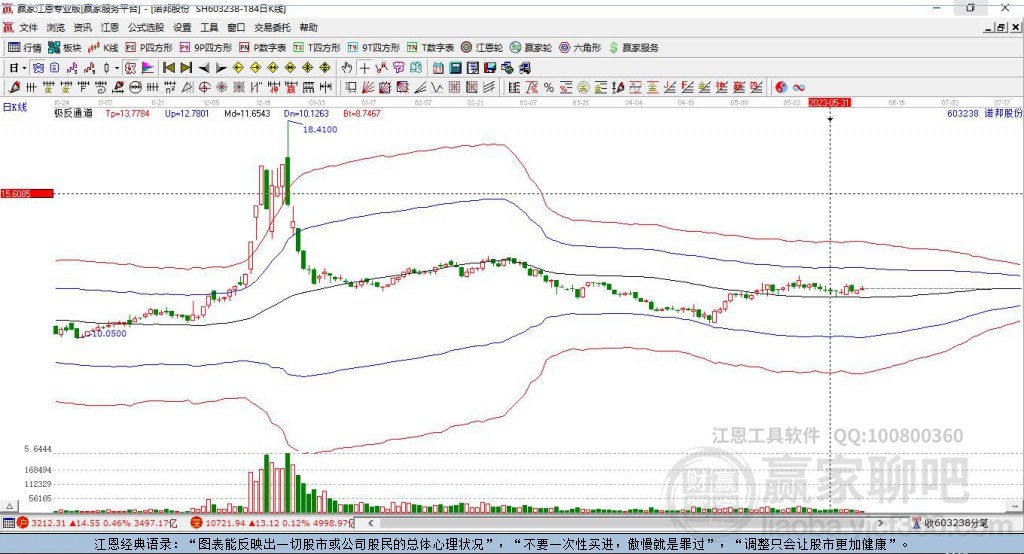1024x554 pixels.
Task: Activate the crosshair cursor tool
Action: point(364,67)
